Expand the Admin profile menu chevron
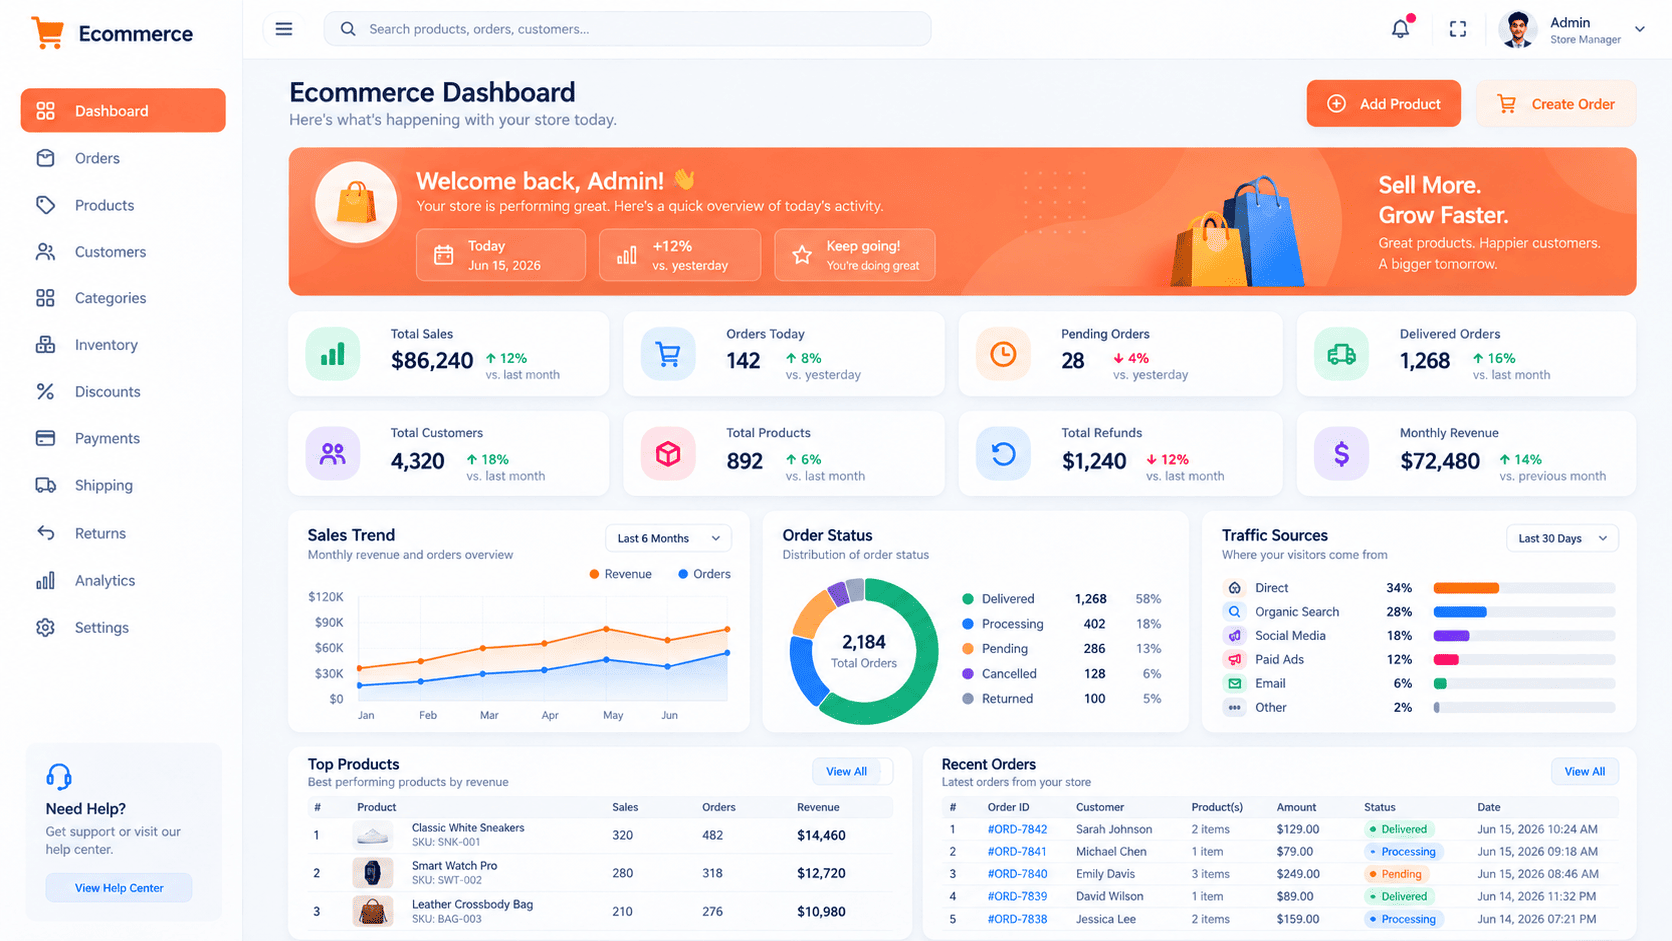Screen dimensions: 1672x941 [1640, 29]
